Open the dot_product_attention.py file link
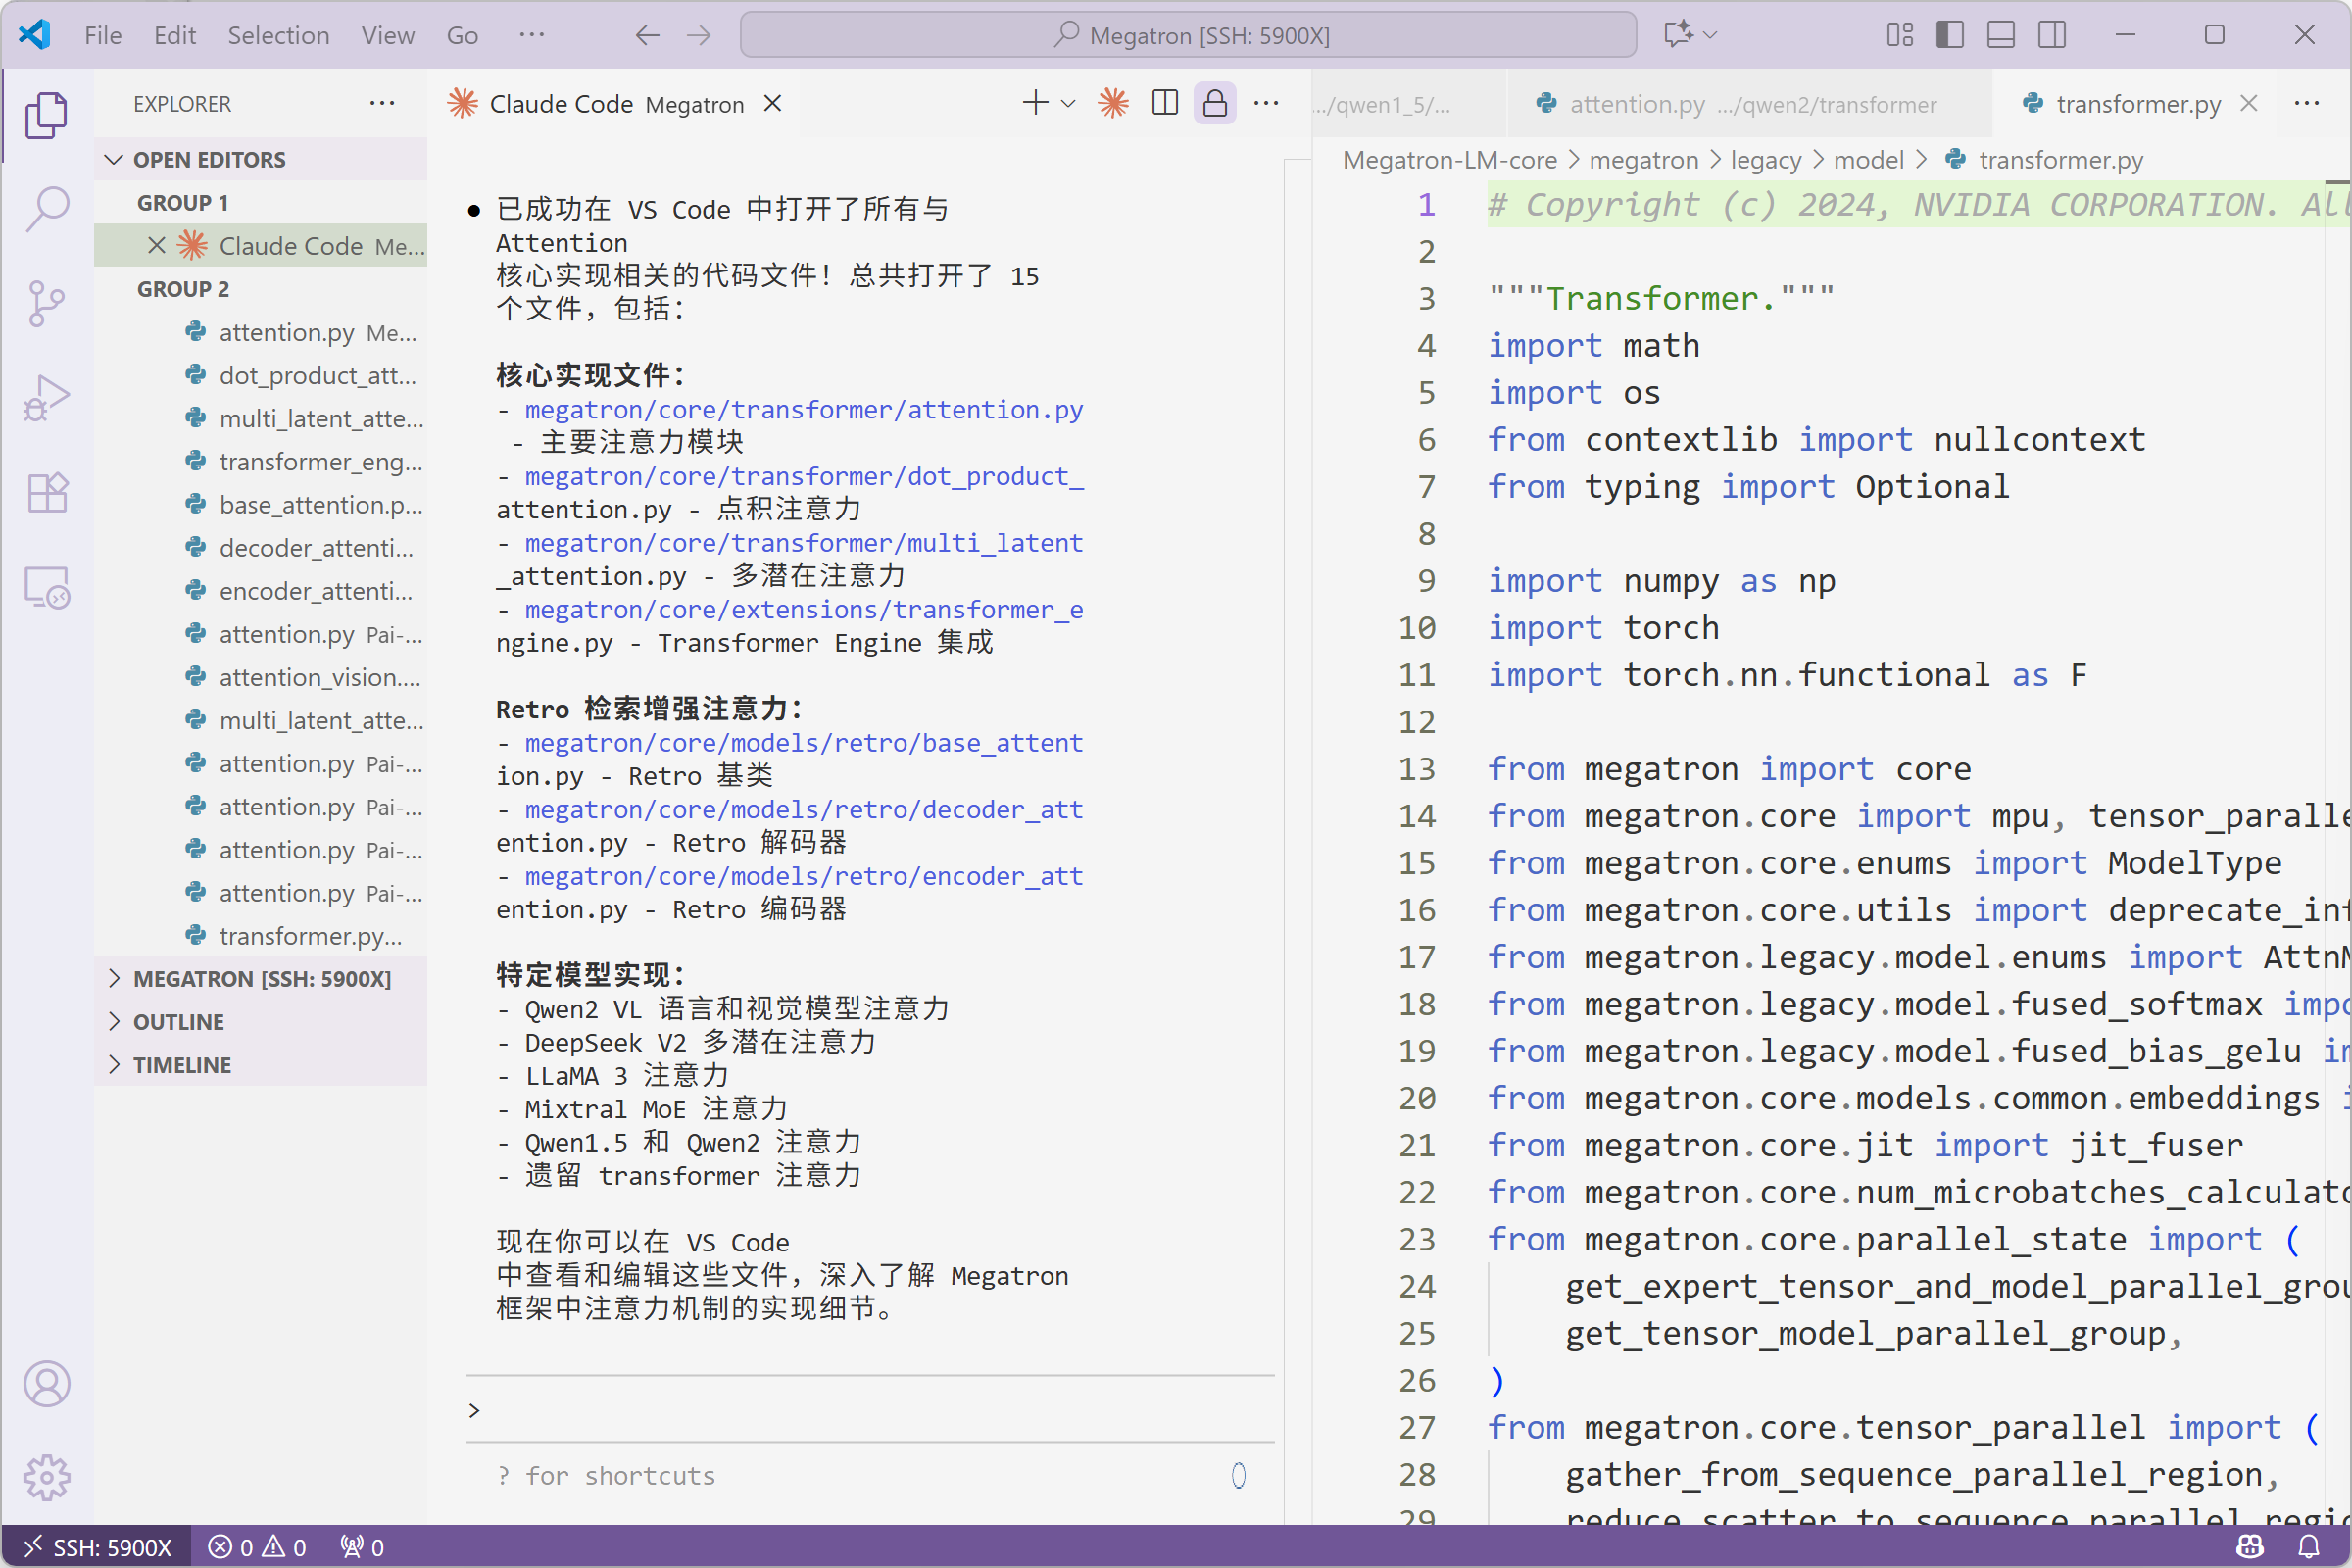 click(804, 476)
